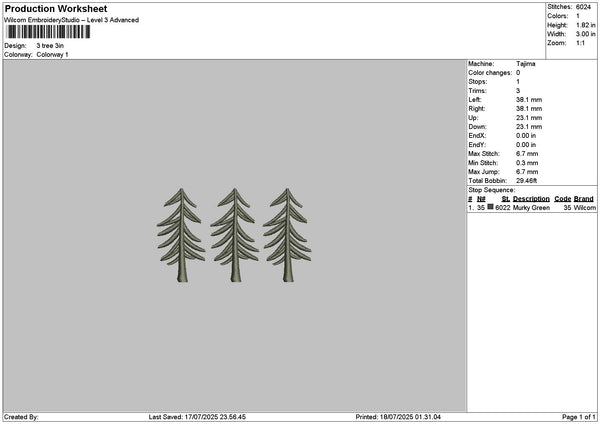This screenshot has width=600, height=424.
Task: Click the Trims value
Action: (x=518, y=91)
